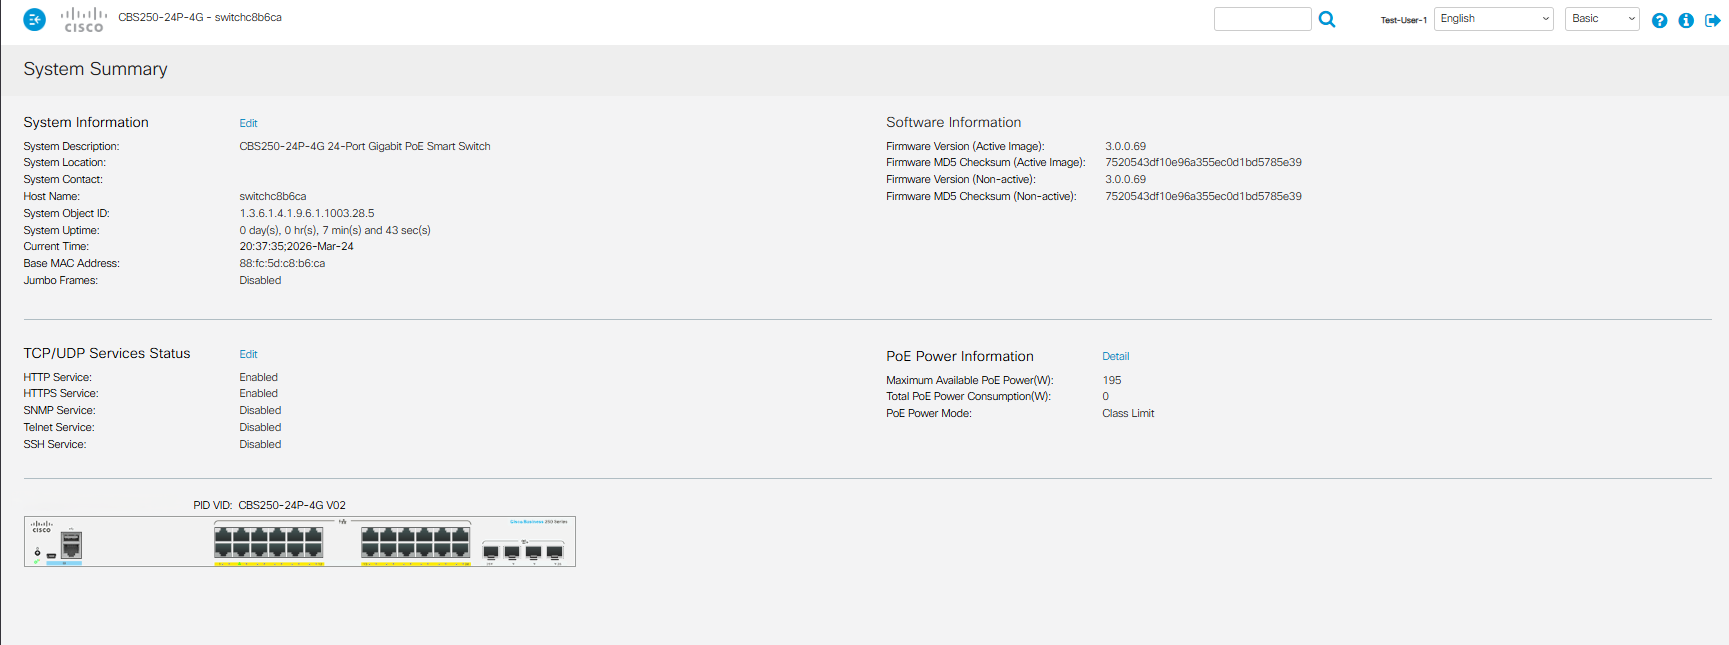Image resolution: width=1729 pixels, height=645 pixels.
Task: Click the HTTPS Service Enabled value
Action: tap(258, 393)
